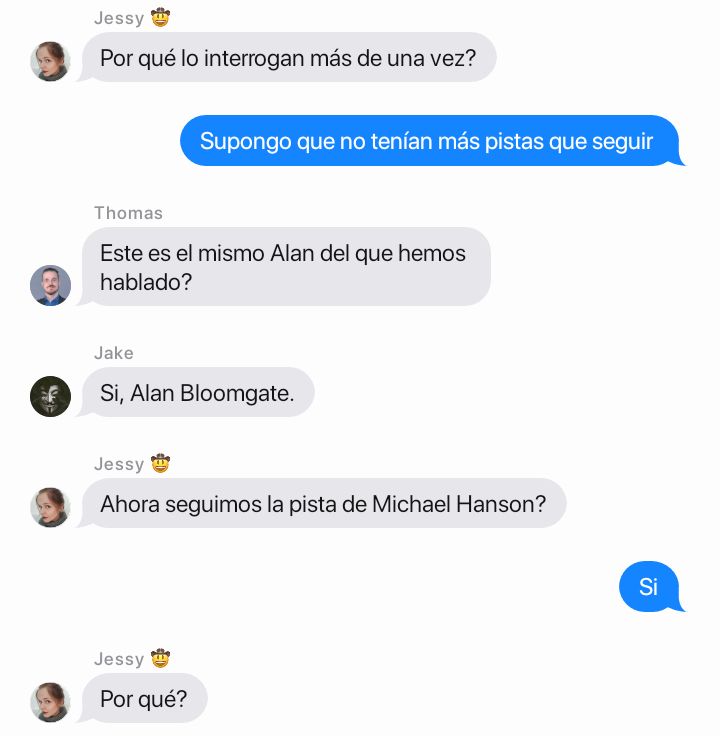Click the Thomas sender name label
This screenshot has width=720, height=736.
pyautogui.click(x=128, y=213)
